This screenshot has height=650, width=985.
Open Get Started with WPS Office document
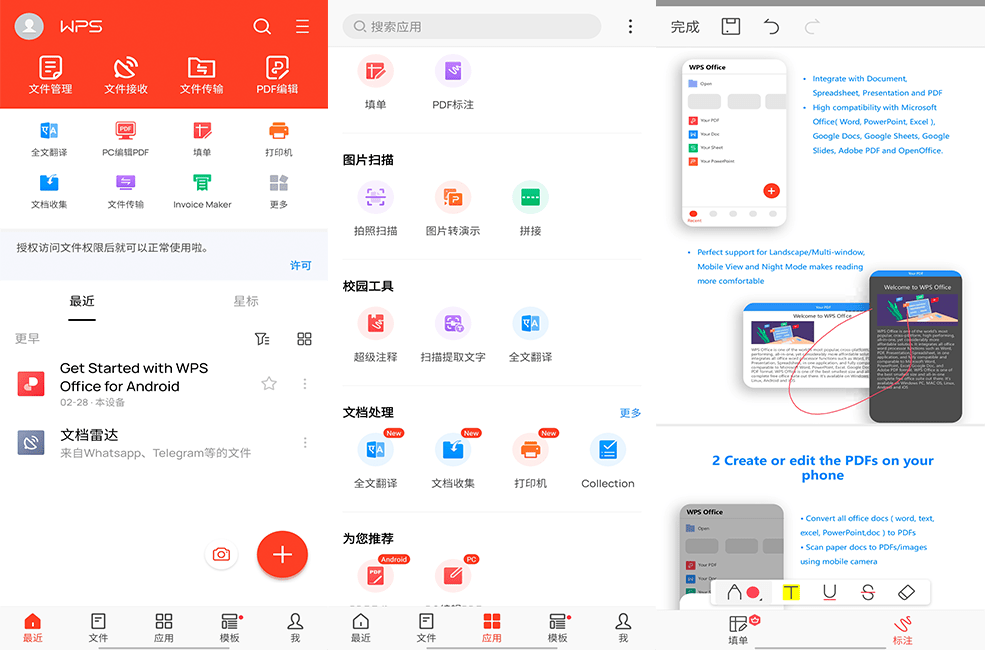pyautogui.click(x=134, y=383)
